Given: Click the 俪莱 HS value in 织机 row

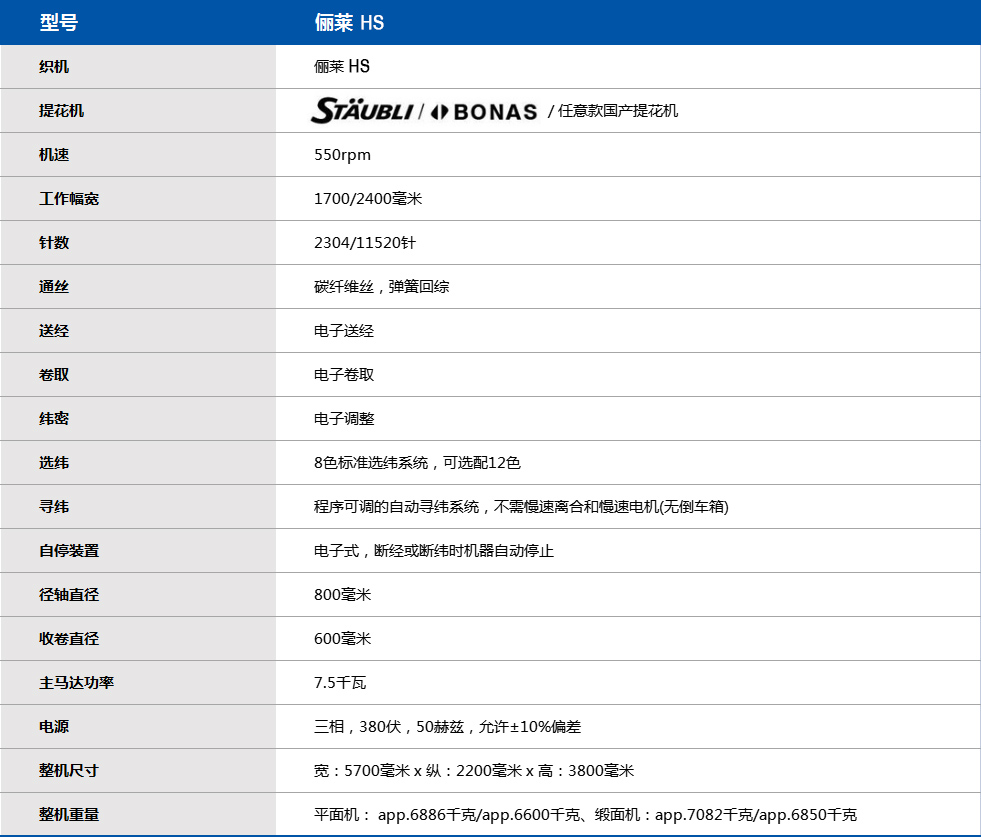Looking at the screenshot, I should pyautogui.click(x=342, y=66).
